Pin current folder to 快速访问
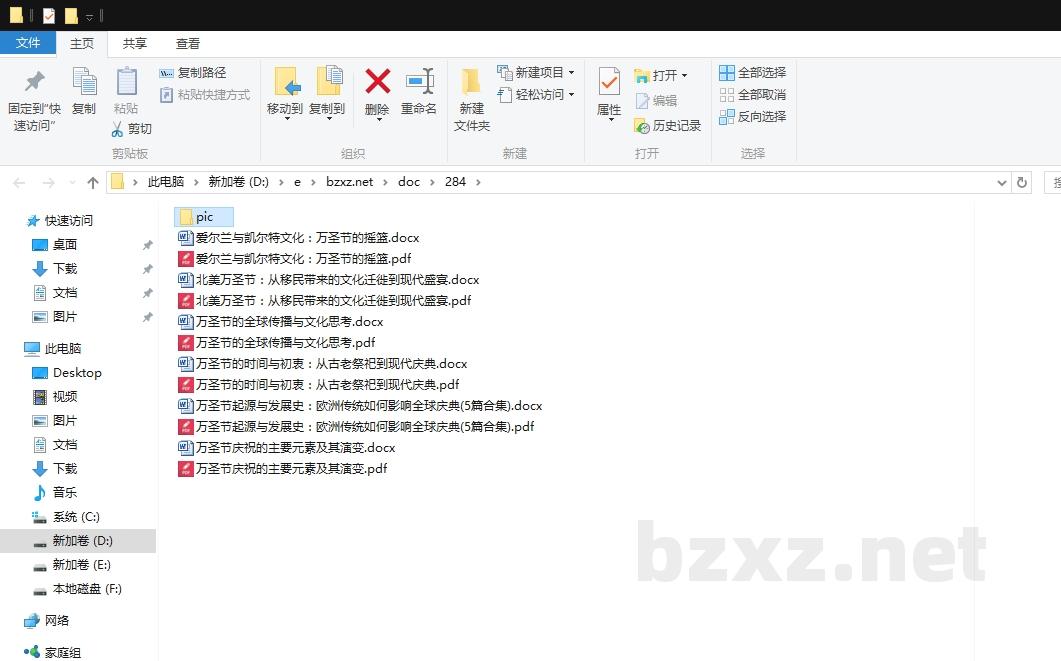Screen dimensions: 1061x661 (x=33, y=95)
